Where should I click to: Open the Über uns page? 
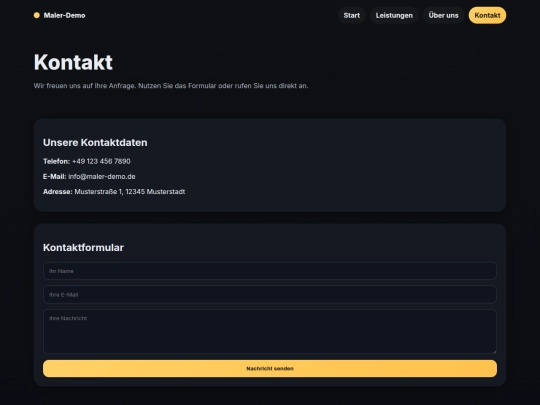[x=443, y=15]
